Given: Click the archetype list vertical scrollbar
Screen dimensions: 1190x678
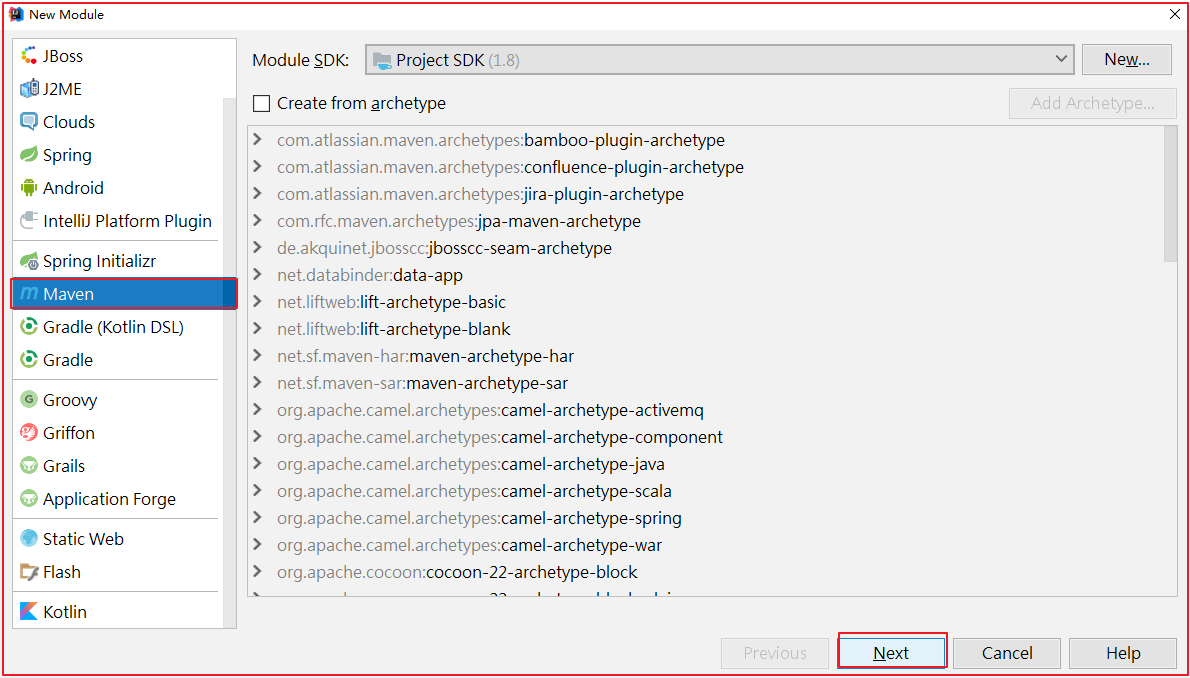Looking at the screenshot, I should point(1170,195).
